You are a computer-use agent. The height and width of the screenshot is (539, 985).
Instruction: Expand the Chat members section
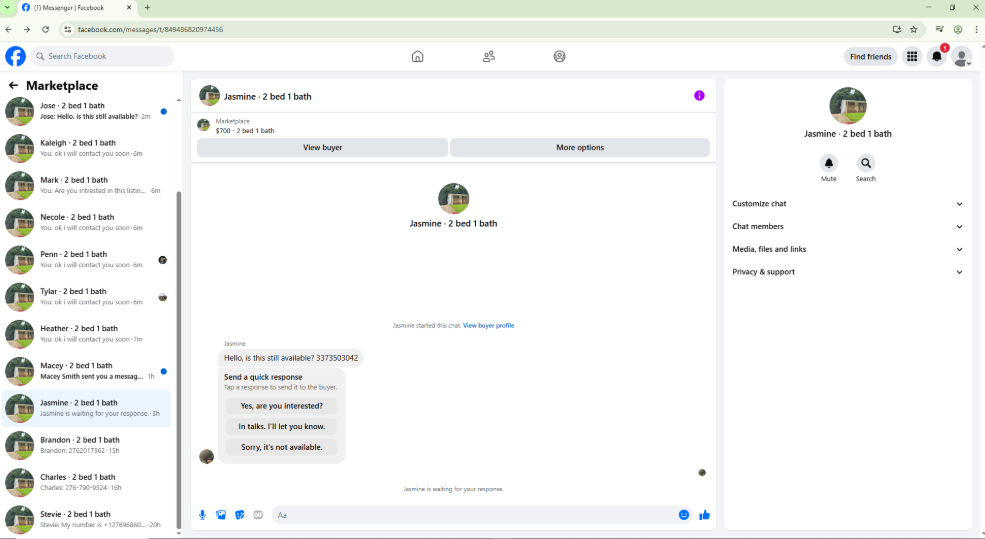tap(847, 226)
